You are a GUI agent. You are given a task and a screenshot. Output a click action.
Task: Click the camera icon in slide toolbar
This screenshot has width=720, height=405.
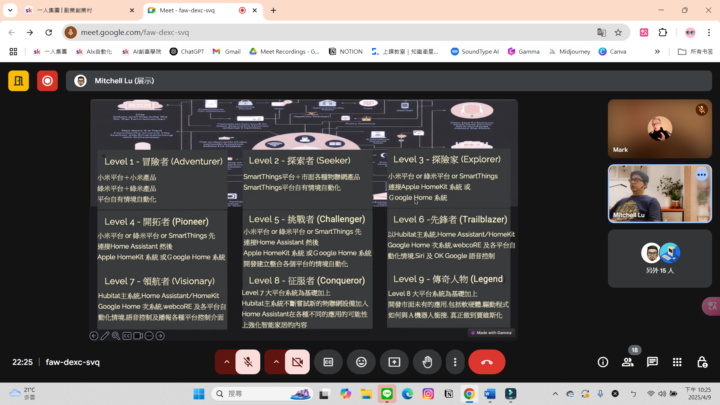tap(138, 336)
